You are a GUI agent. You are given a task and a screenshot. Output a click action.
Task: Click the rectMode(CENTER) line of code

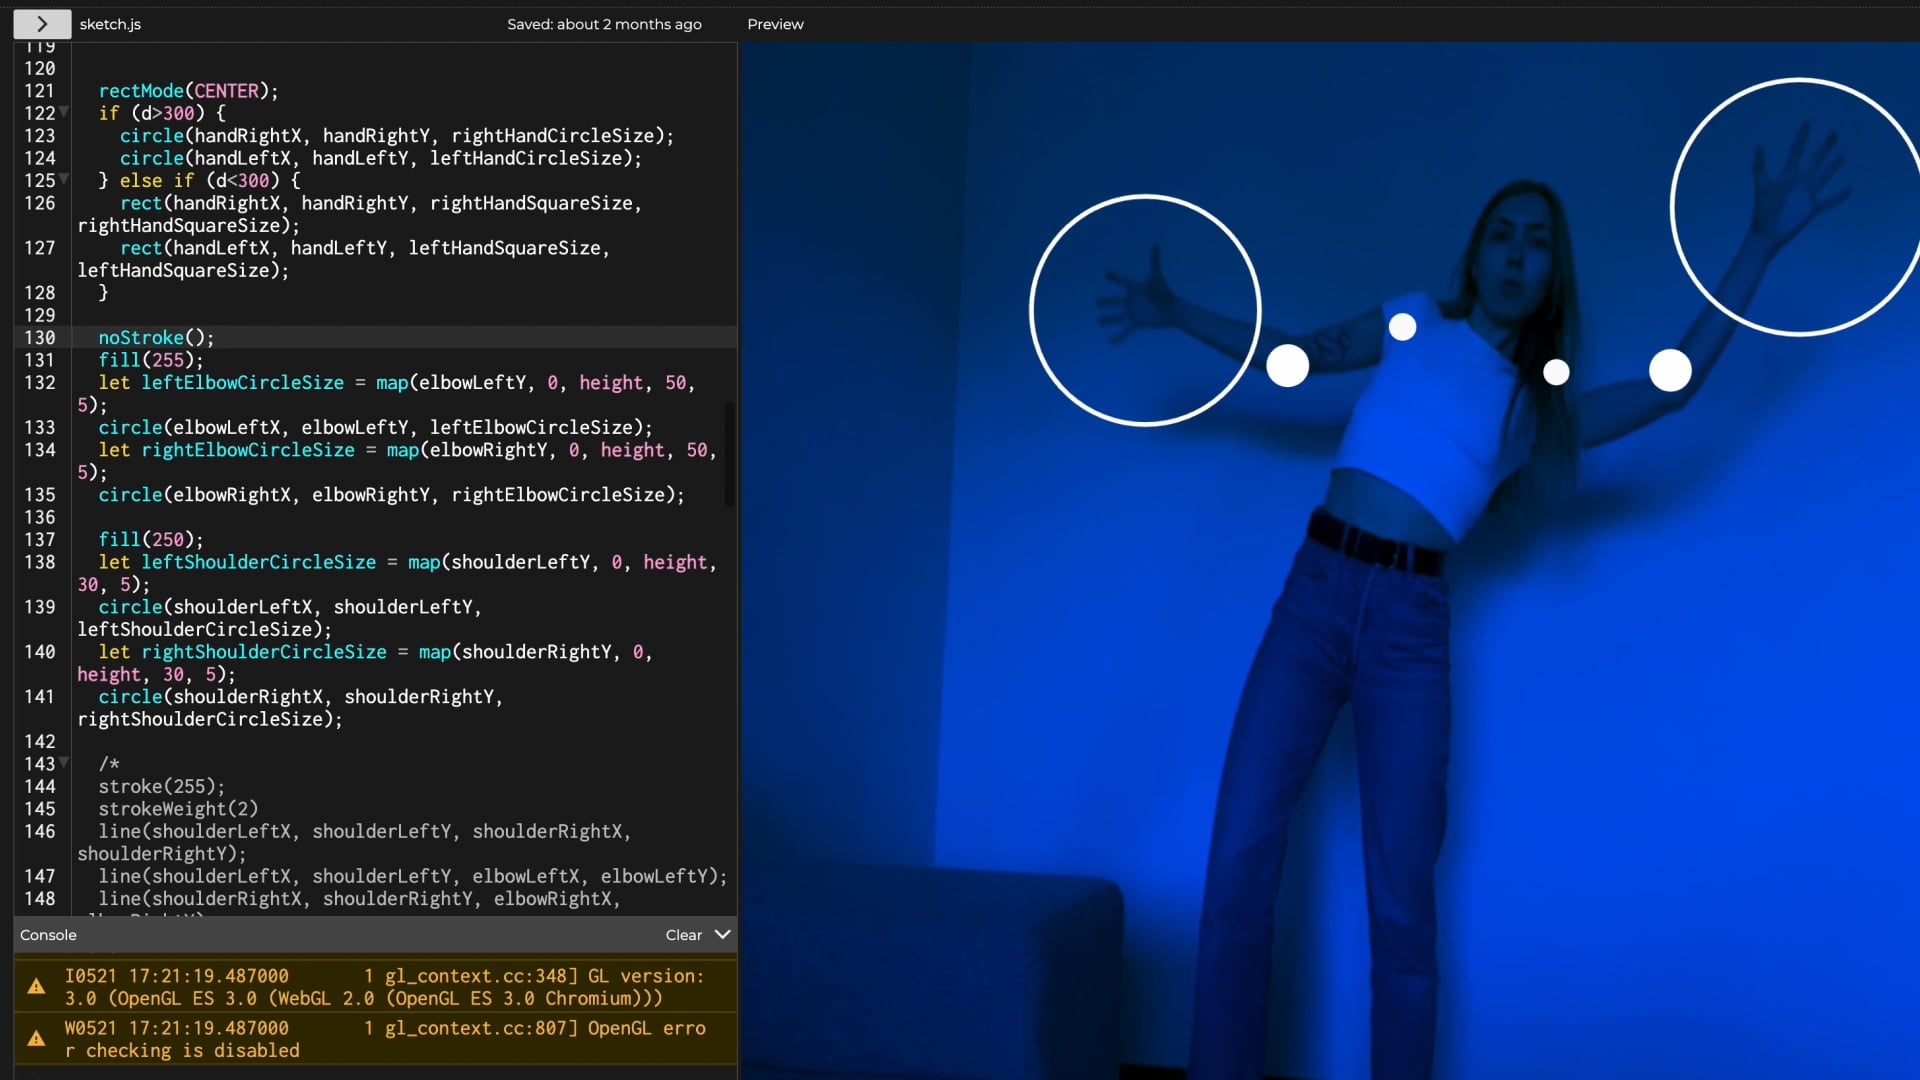[x=188, y=91]
